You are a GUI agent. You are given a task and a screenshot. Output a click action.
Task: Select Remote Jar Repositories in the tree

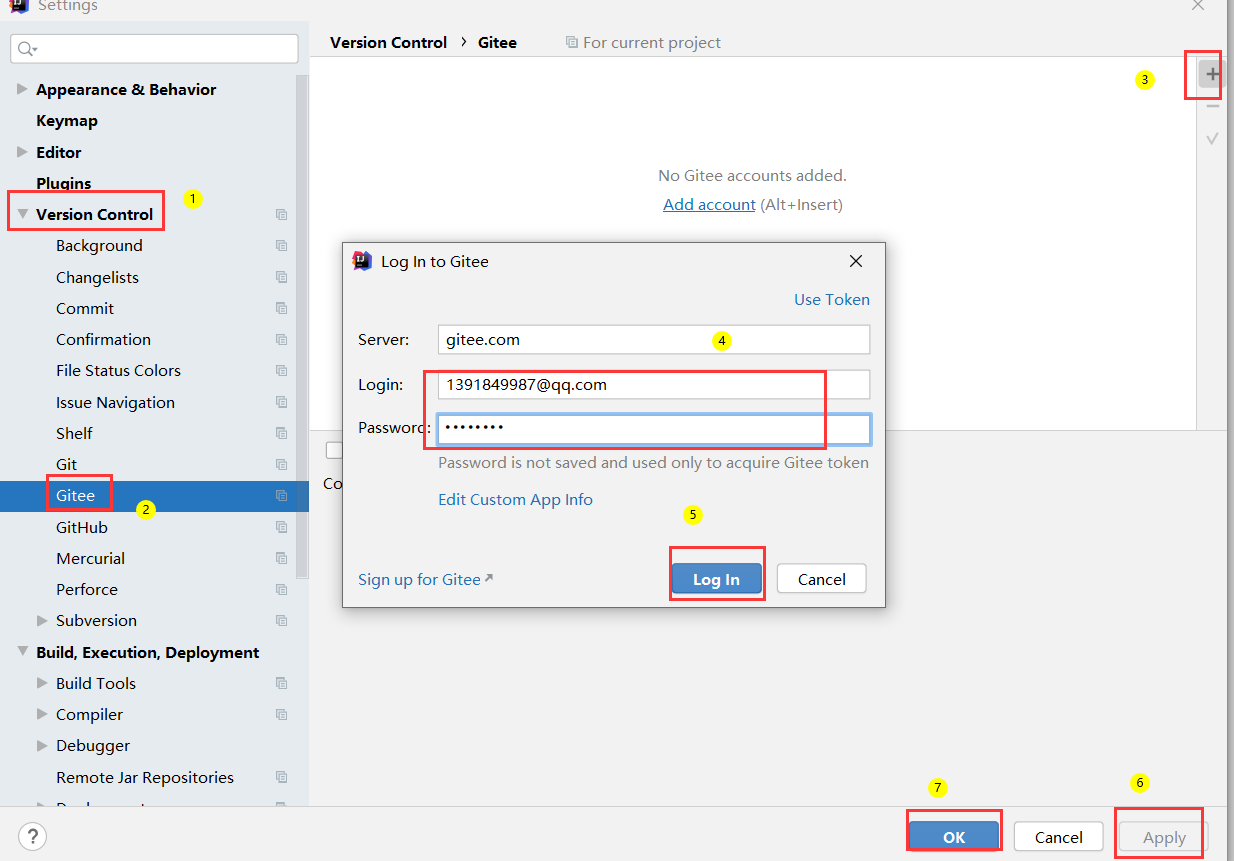tap(145, 777)
